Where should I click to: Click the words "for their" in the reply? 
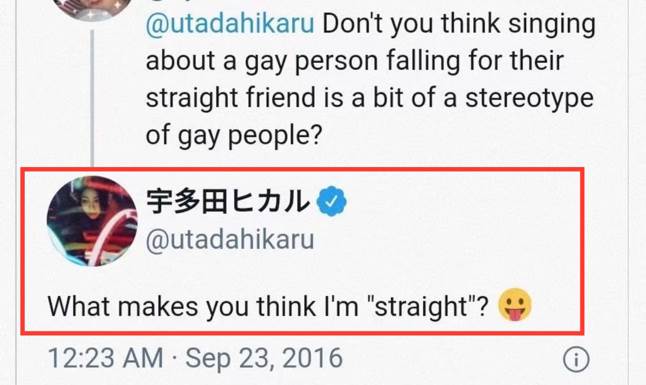515,61
